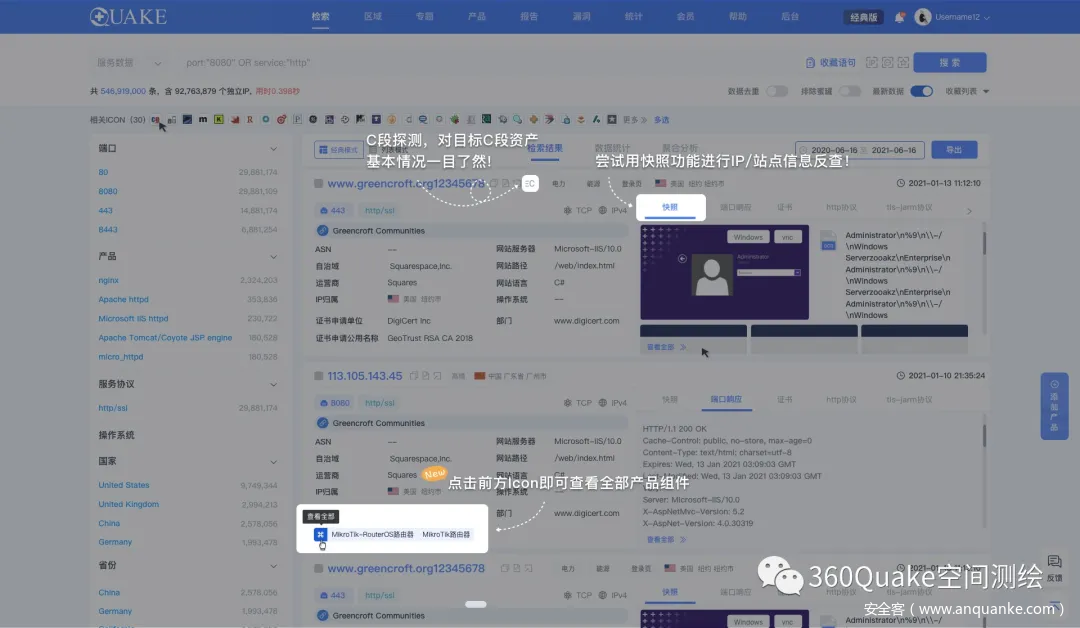Open the 反馈 feedback chat icon
The width and height of the screenshot is (1080, 628).
pyautogui.click(x=1054, y=563)
